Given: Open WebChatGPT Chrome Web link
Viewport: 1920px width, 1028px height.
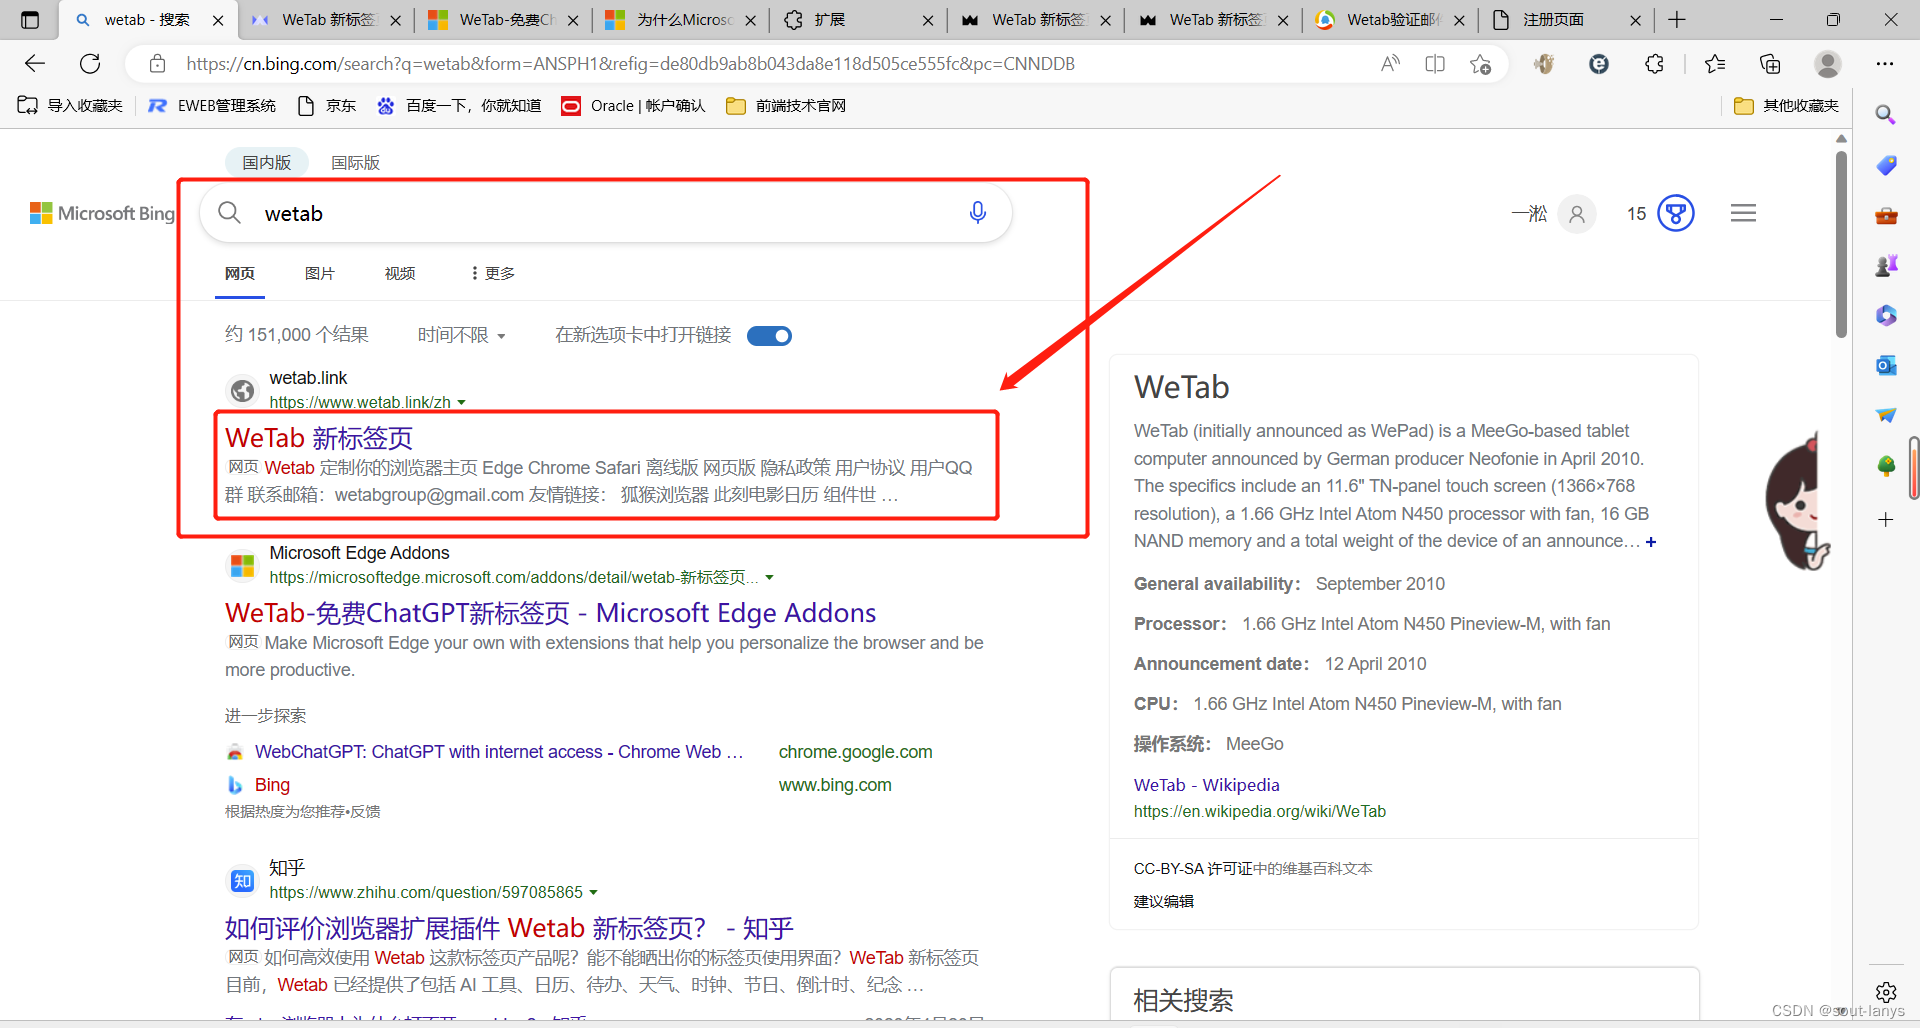Looking at the screenshot, I should click(x=498, y=752).
